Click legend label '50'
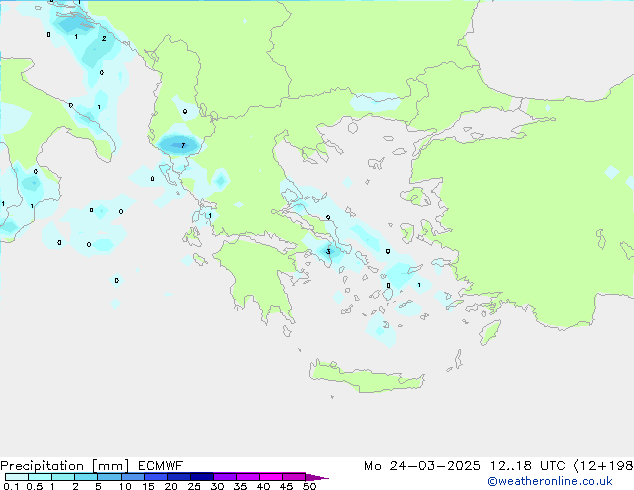The width and height of the screenshot is (634, 490). (309, 486)
